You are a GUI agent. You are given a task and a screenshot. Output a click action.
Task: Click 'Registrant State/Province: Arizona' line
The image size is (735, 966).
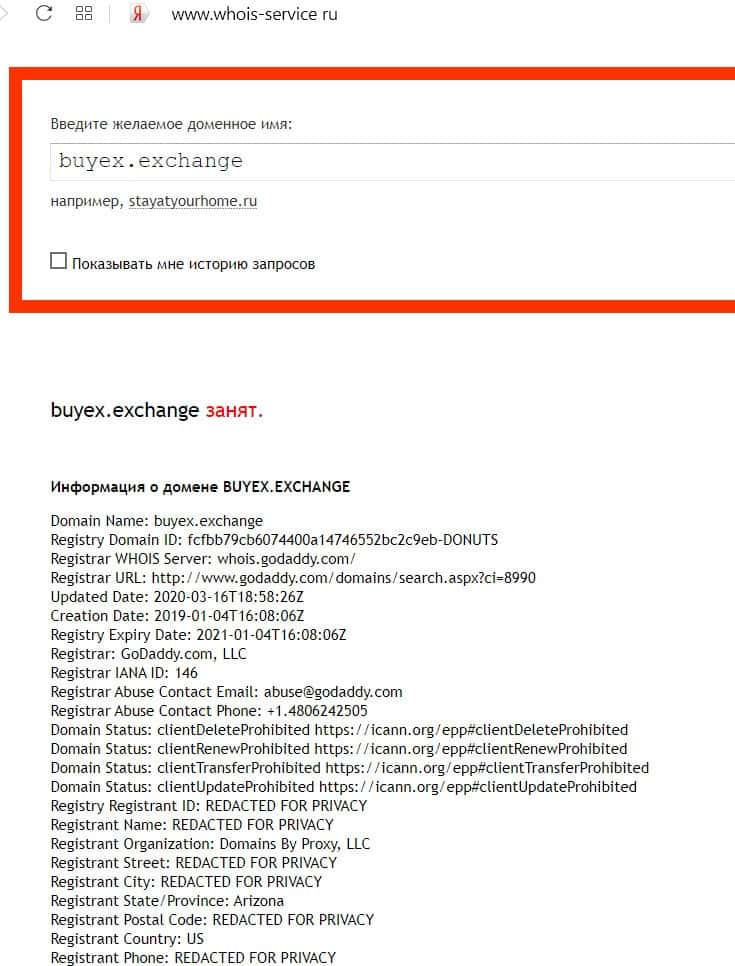[168, 902]
